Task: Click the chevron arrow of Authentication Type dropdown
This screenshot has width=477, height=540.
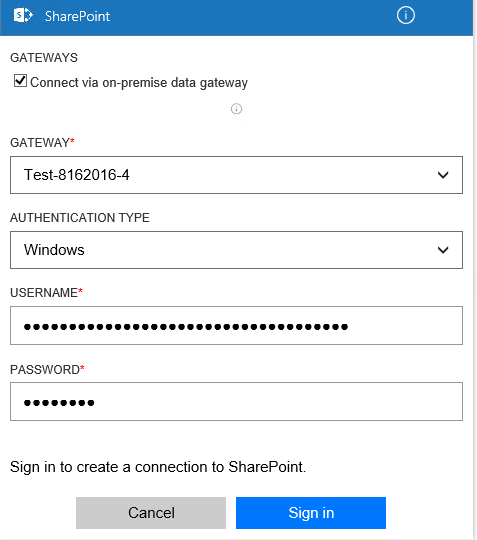Action: [443, 250]
